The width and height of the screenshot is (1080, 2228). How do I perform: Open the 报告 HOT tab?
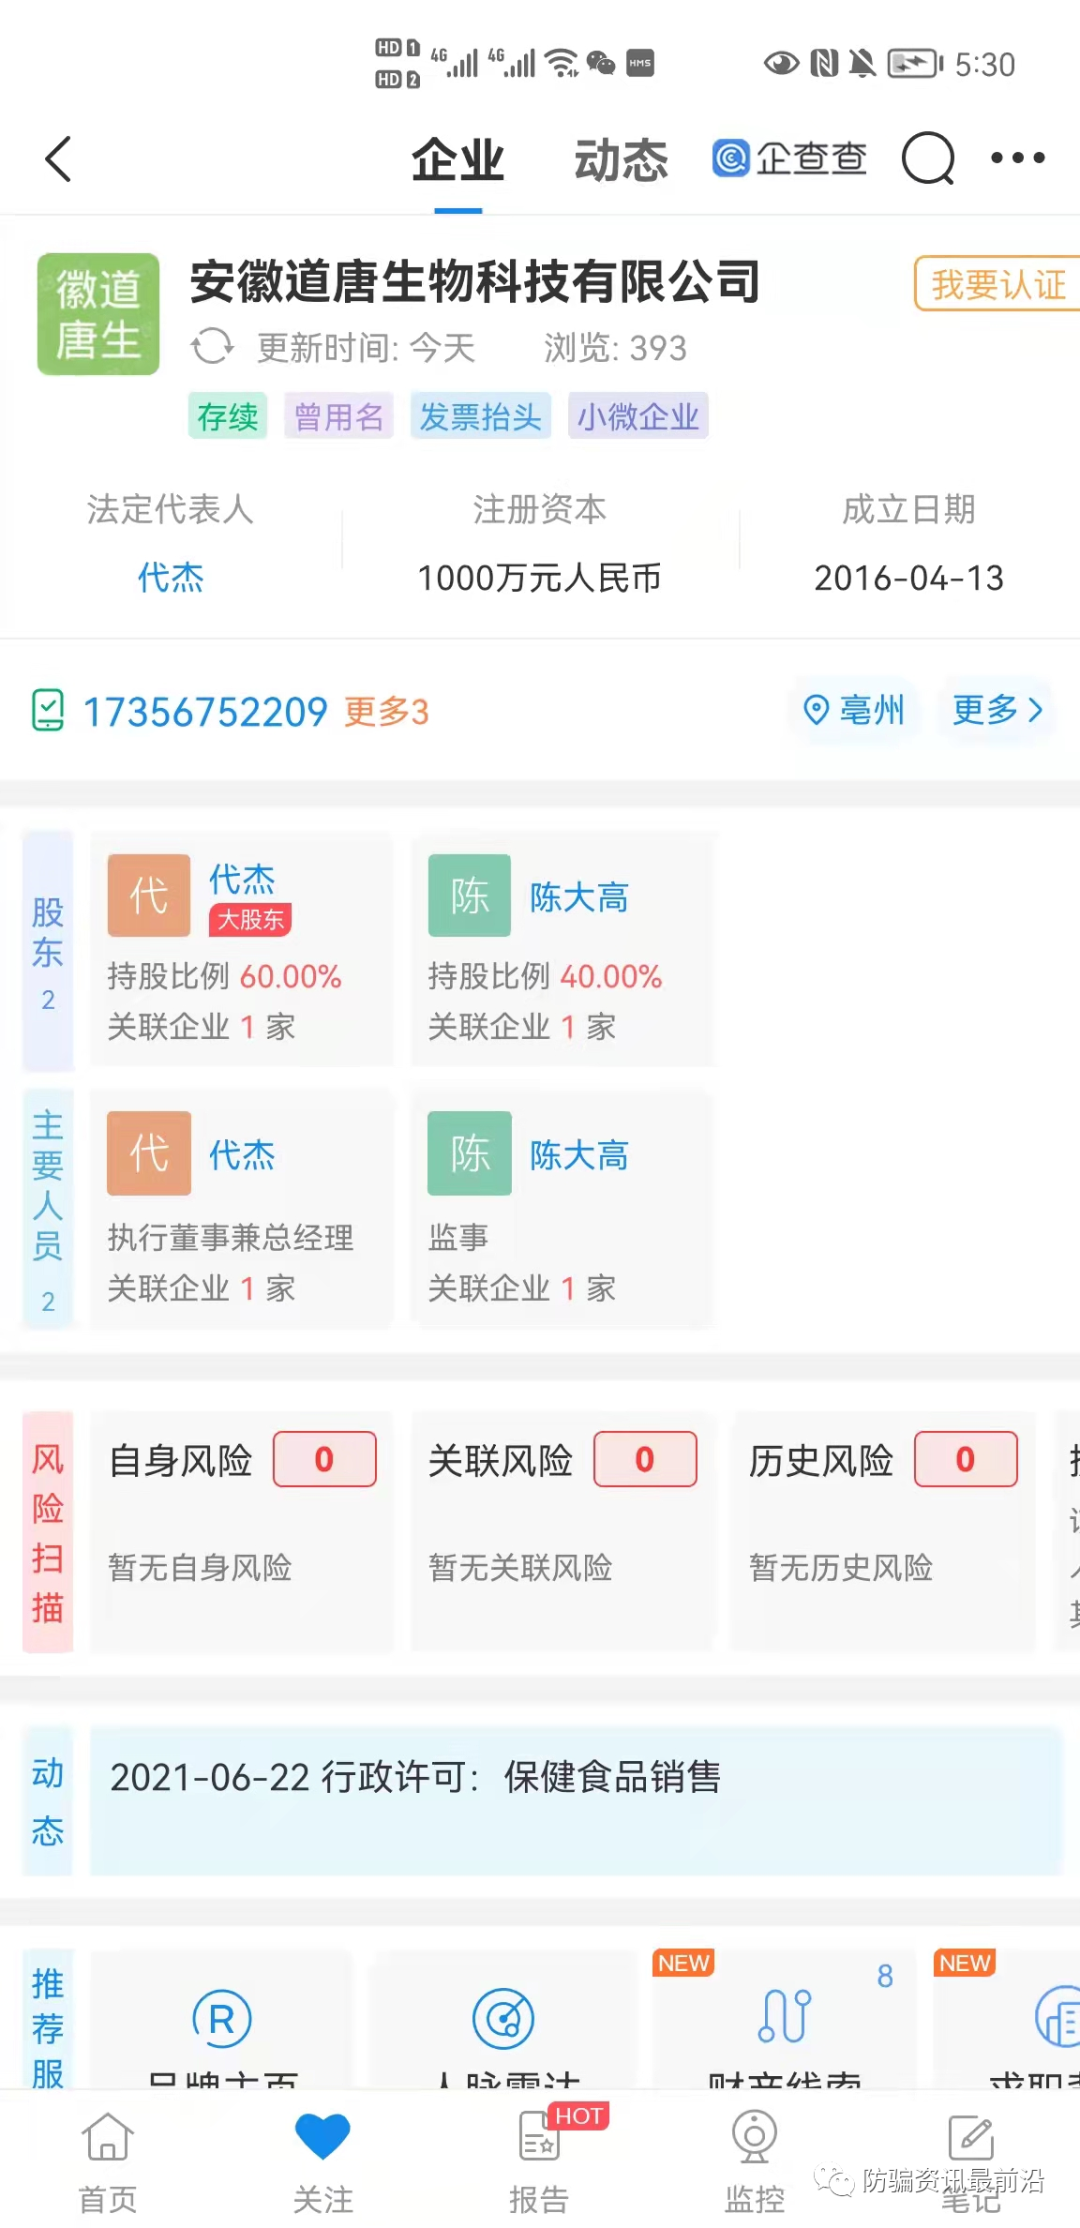539,2161
